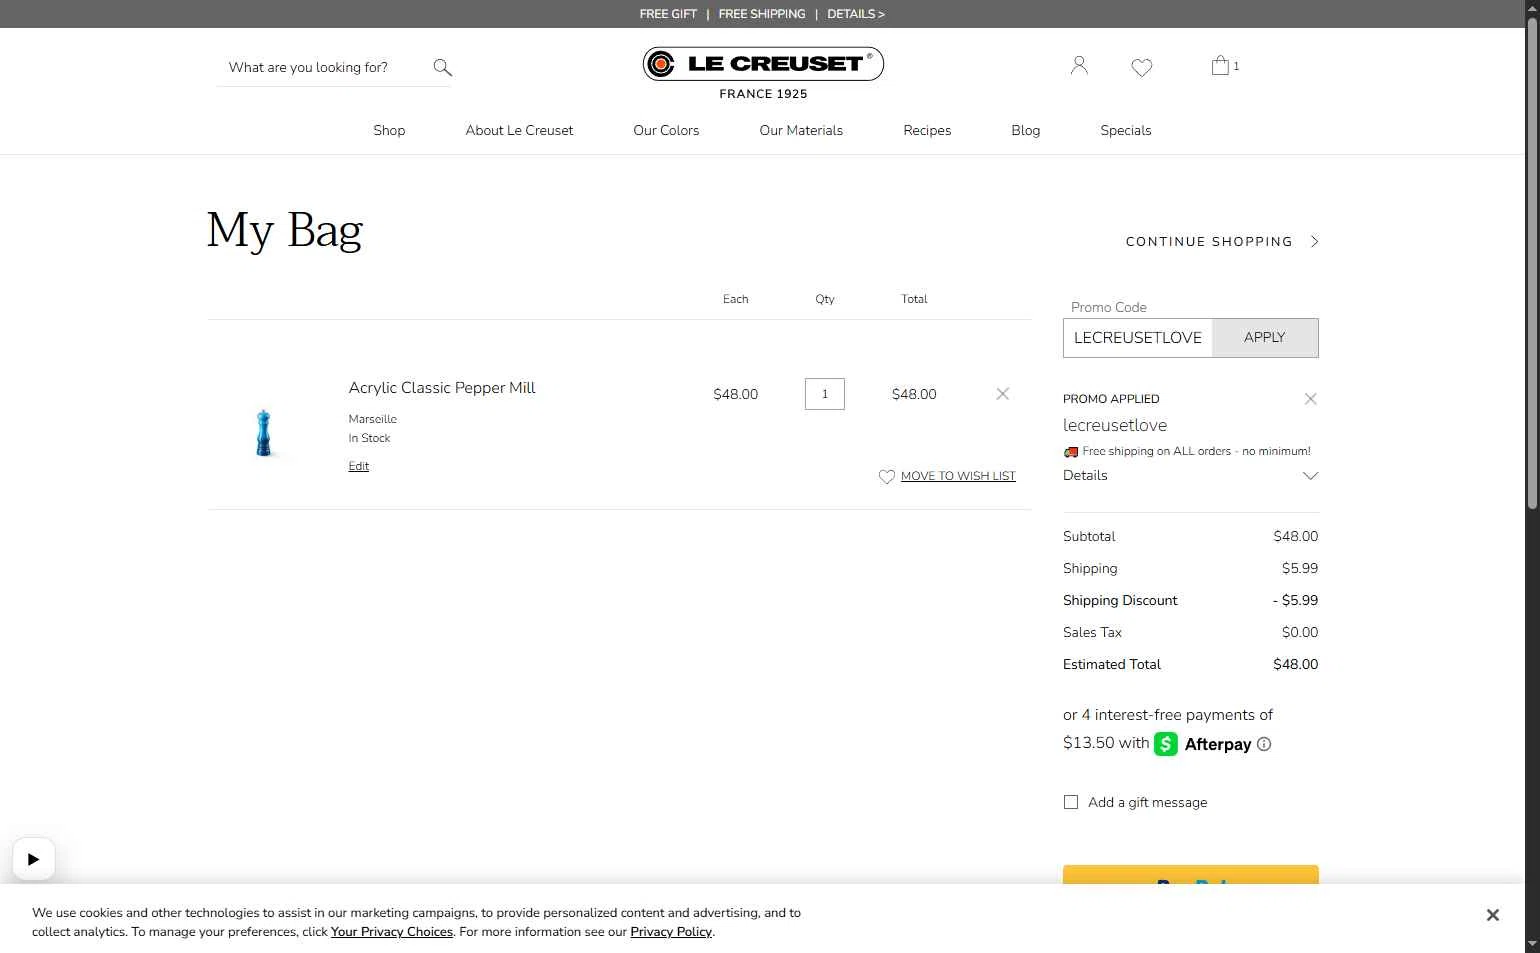Open the Blog menu item

tap(1025, 130)
